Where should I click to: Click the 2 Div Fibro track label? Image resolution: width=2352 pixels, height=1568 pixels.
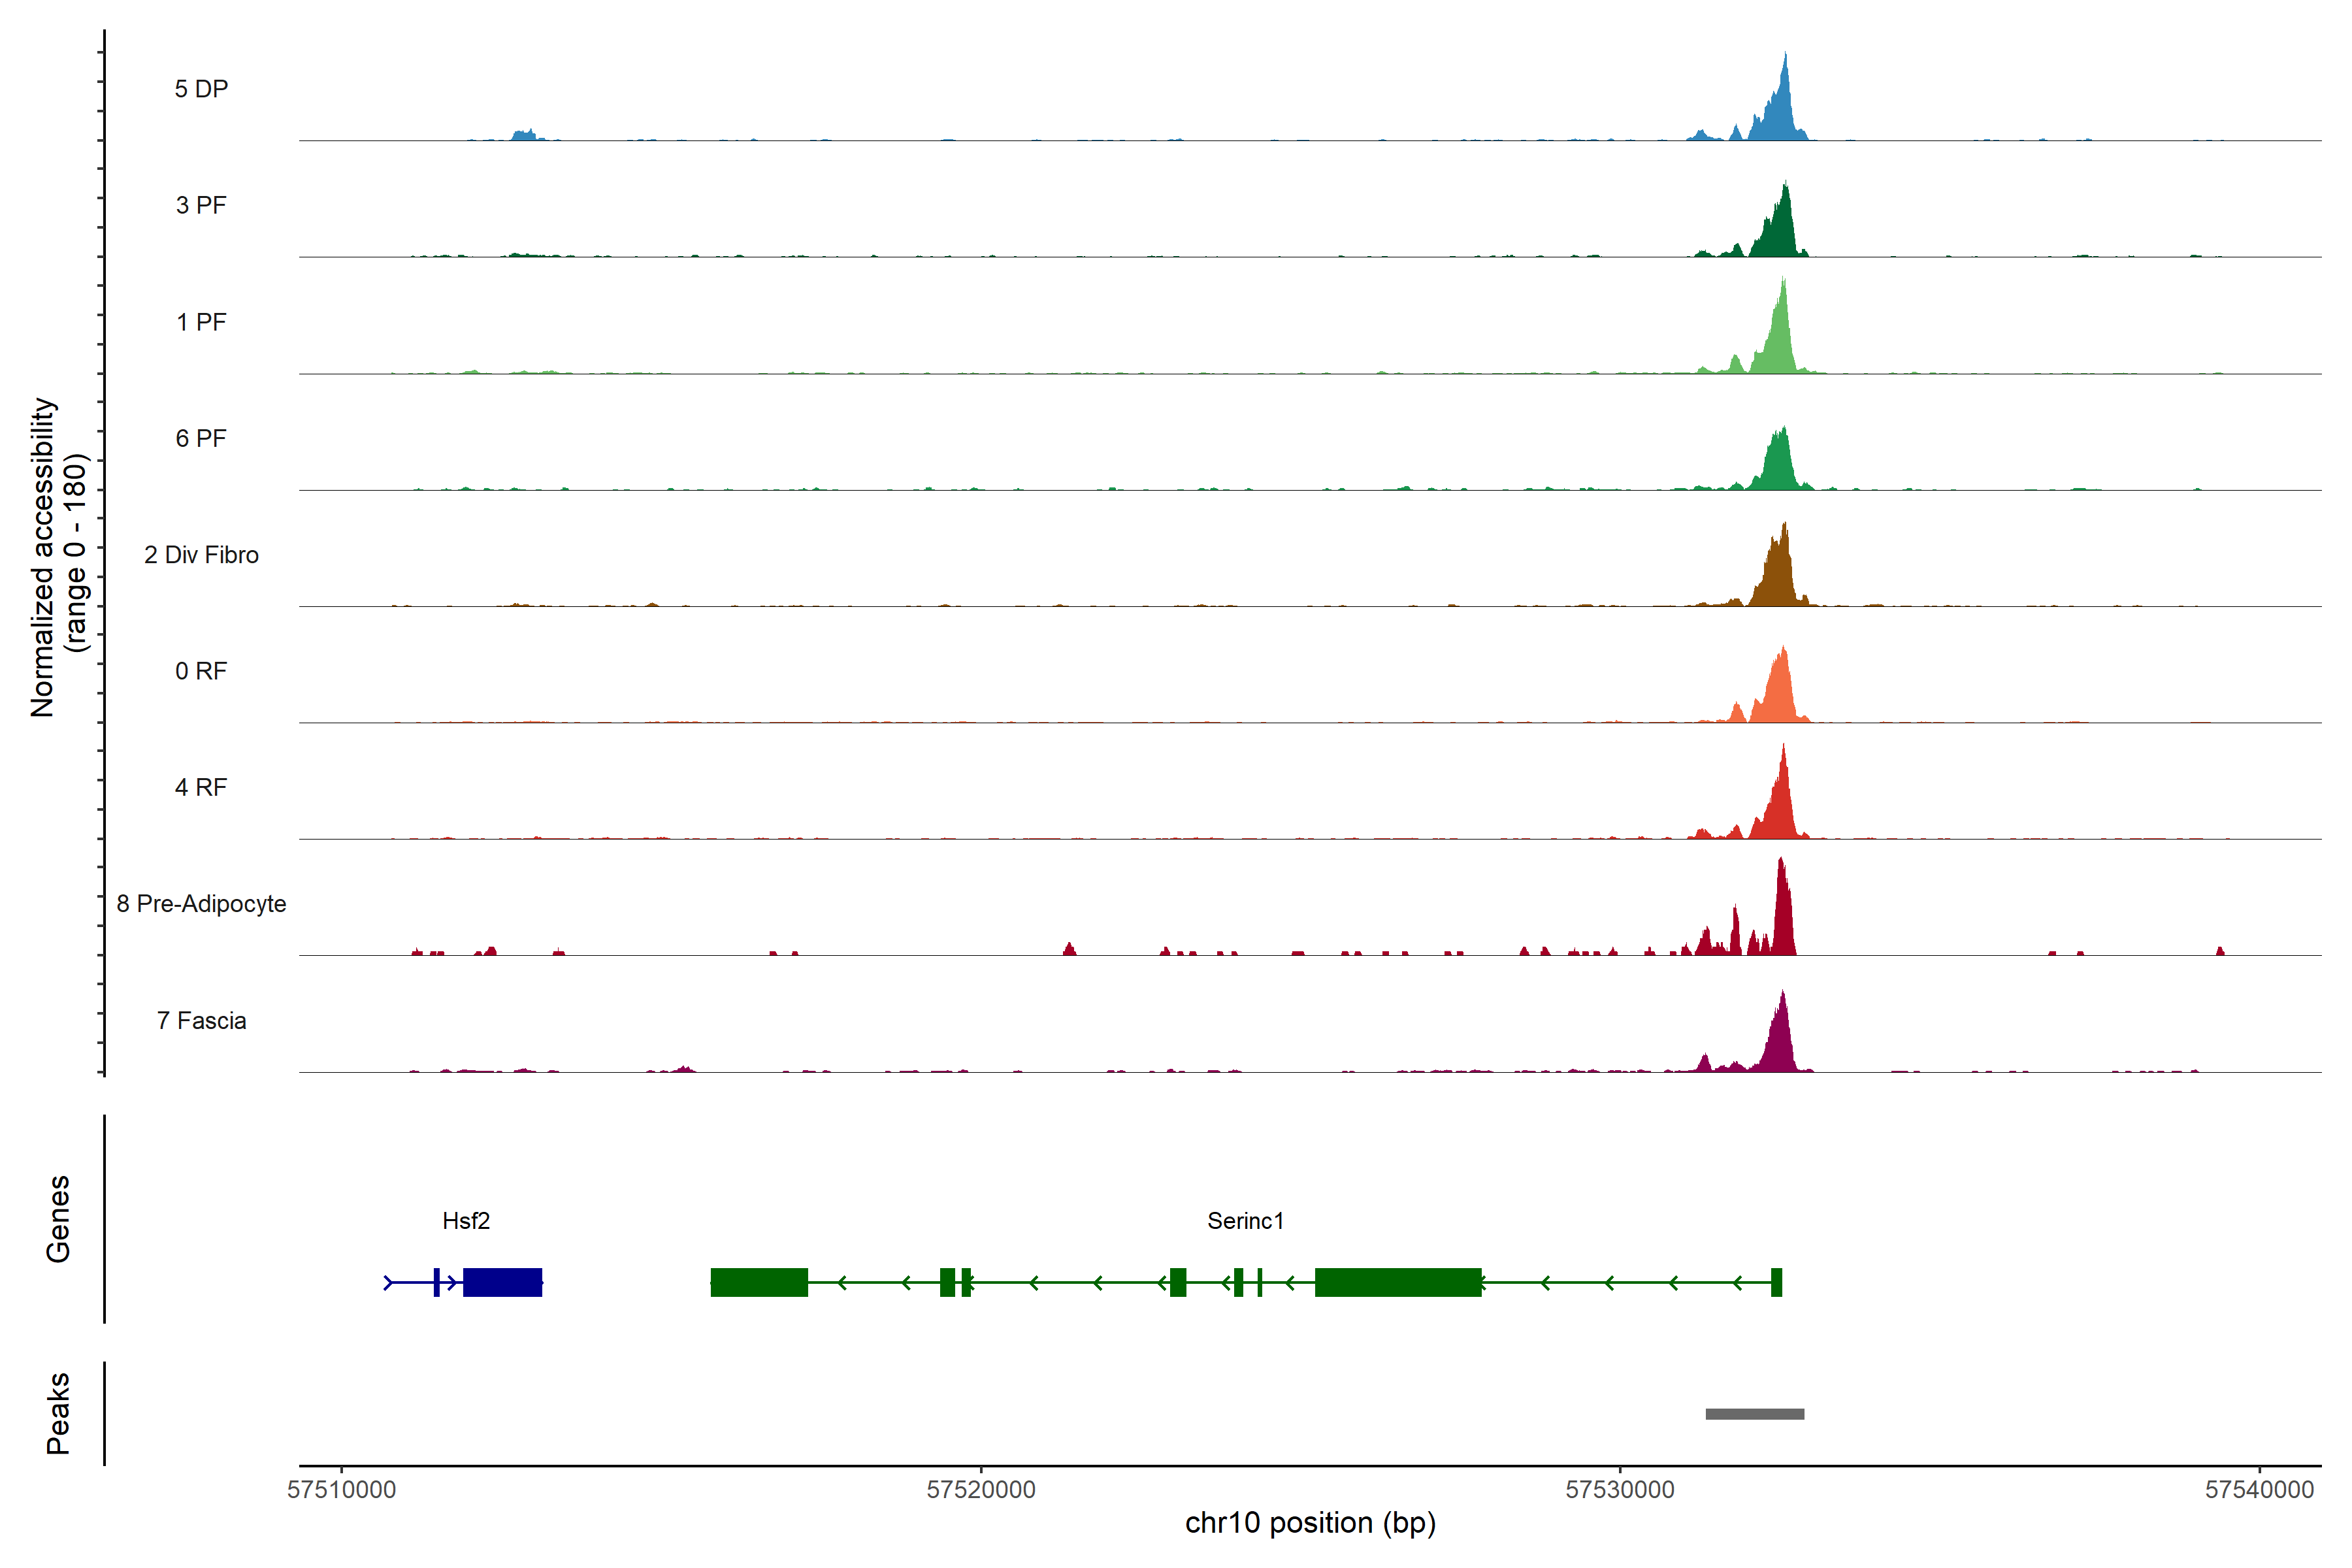pos(201,554)
